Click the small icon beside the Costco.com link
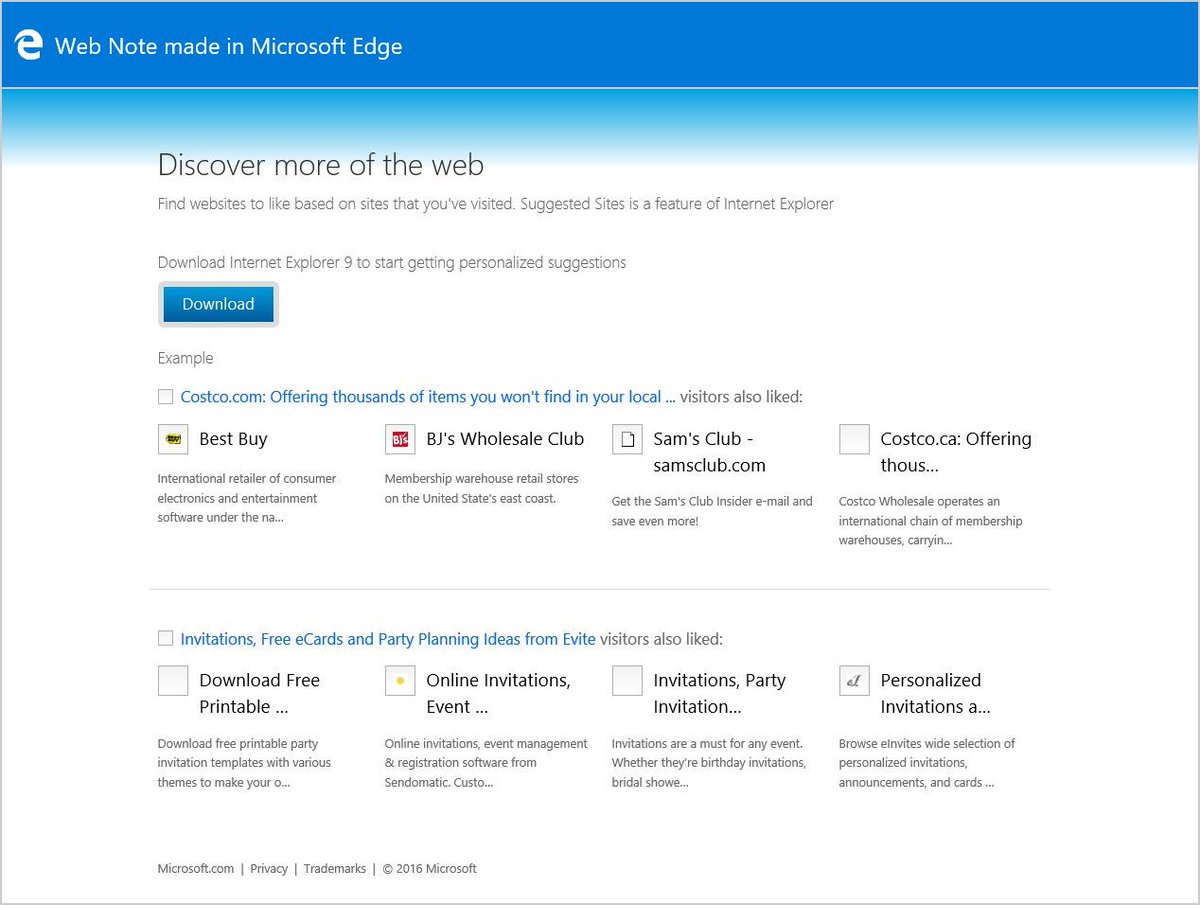 click(165, 397)
